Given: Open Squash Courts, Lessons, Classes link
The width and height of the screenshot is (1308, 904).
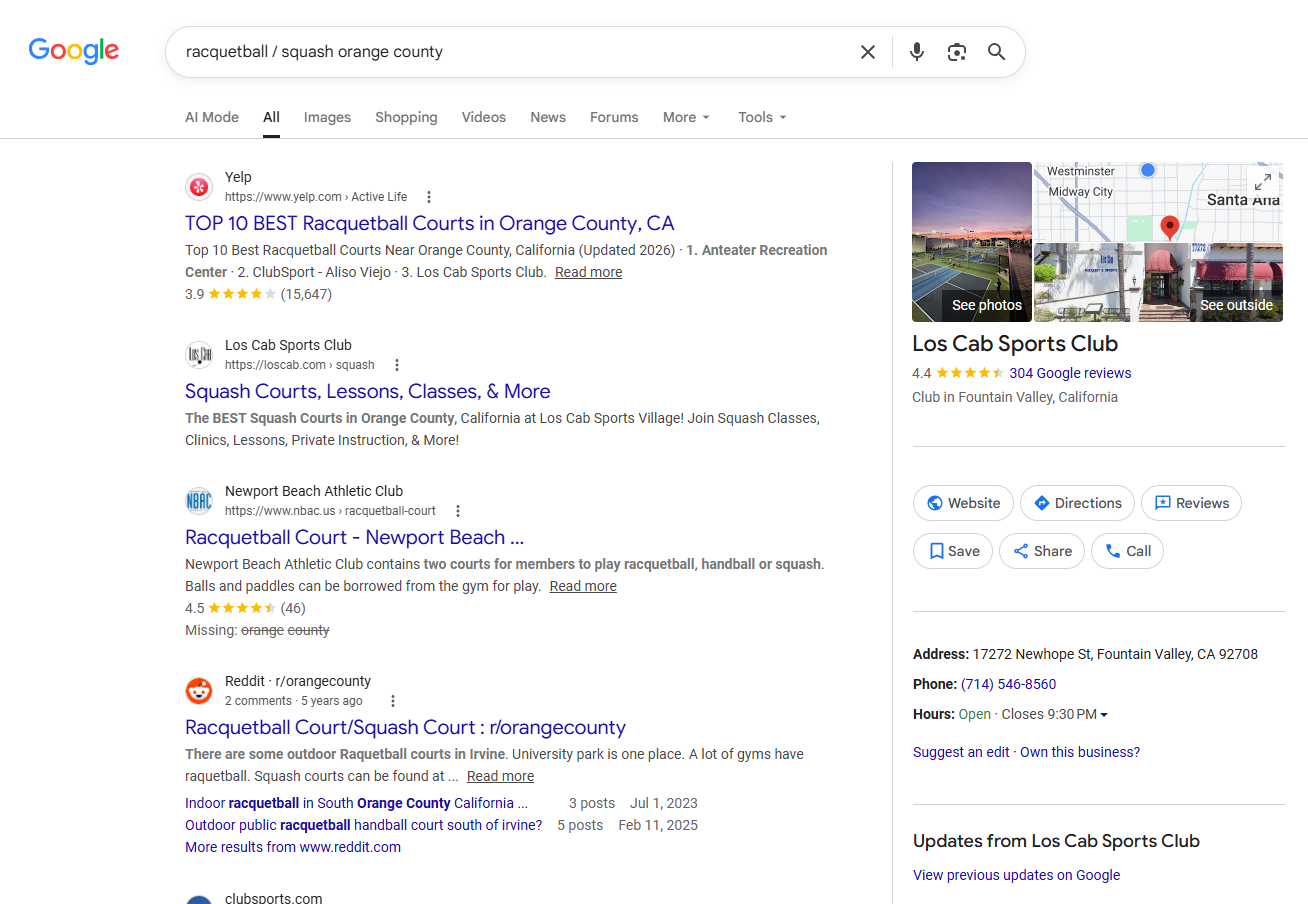Looking at the screenshot, I should click(x=368, y=391).
